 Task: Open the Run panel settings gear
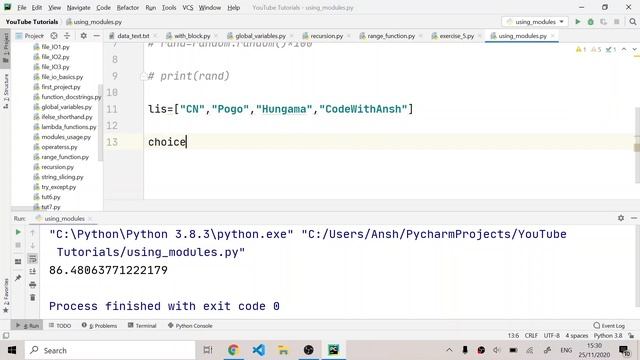pyautogui.click(x=621, y=218)
